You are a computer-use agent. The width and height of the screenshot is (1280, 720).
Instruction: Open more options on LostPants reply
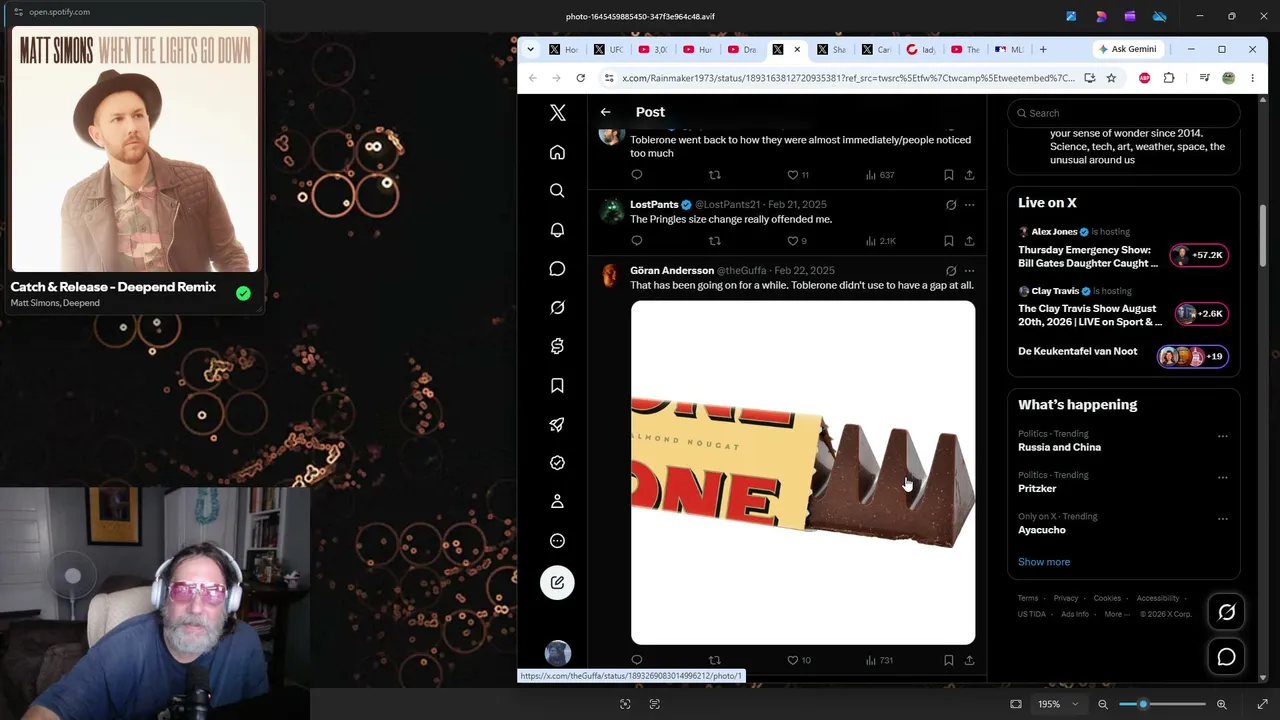pyautogui.click(x=969, y=205)
